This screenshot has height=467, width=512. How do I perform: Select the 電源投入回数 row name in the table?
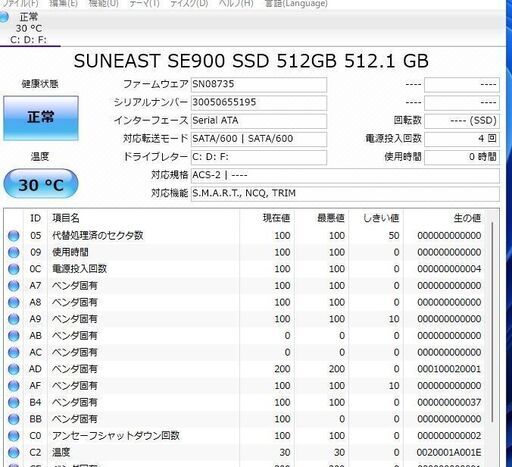pyautogui.click(x=79, y=269)
